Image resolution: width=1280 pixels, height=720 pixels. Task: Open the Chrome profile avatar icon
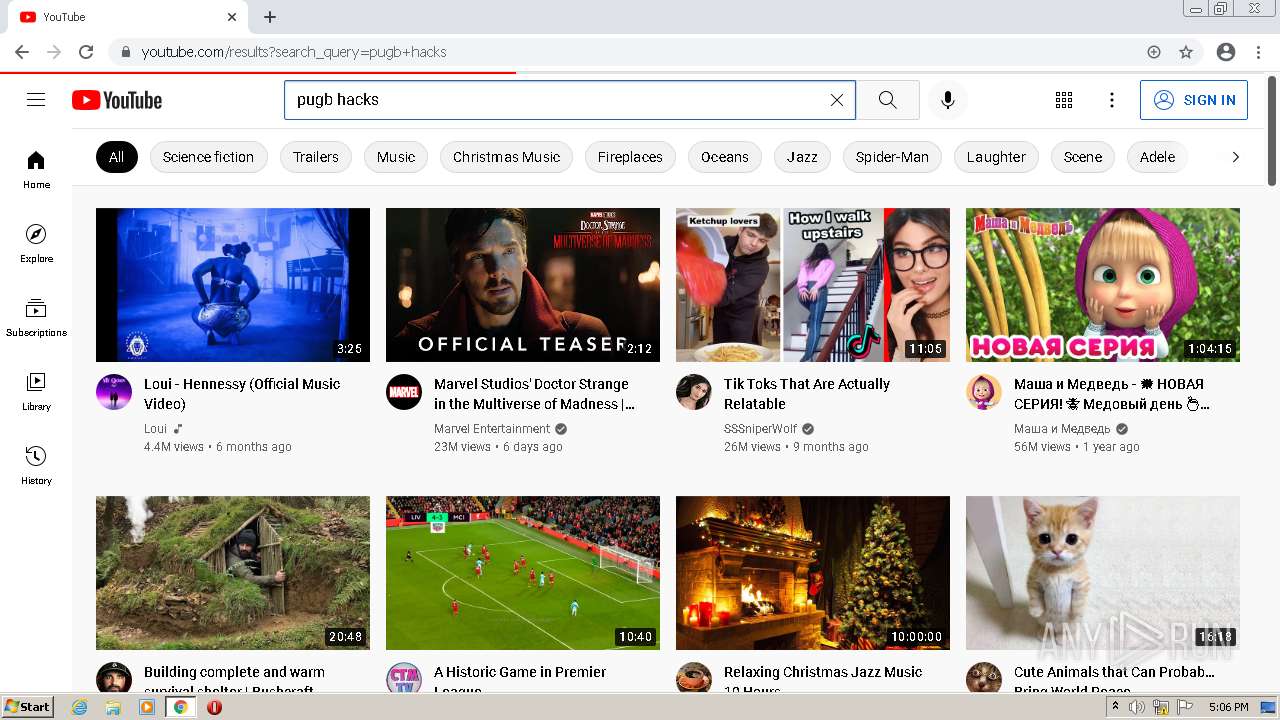(x=1226, y=52)
